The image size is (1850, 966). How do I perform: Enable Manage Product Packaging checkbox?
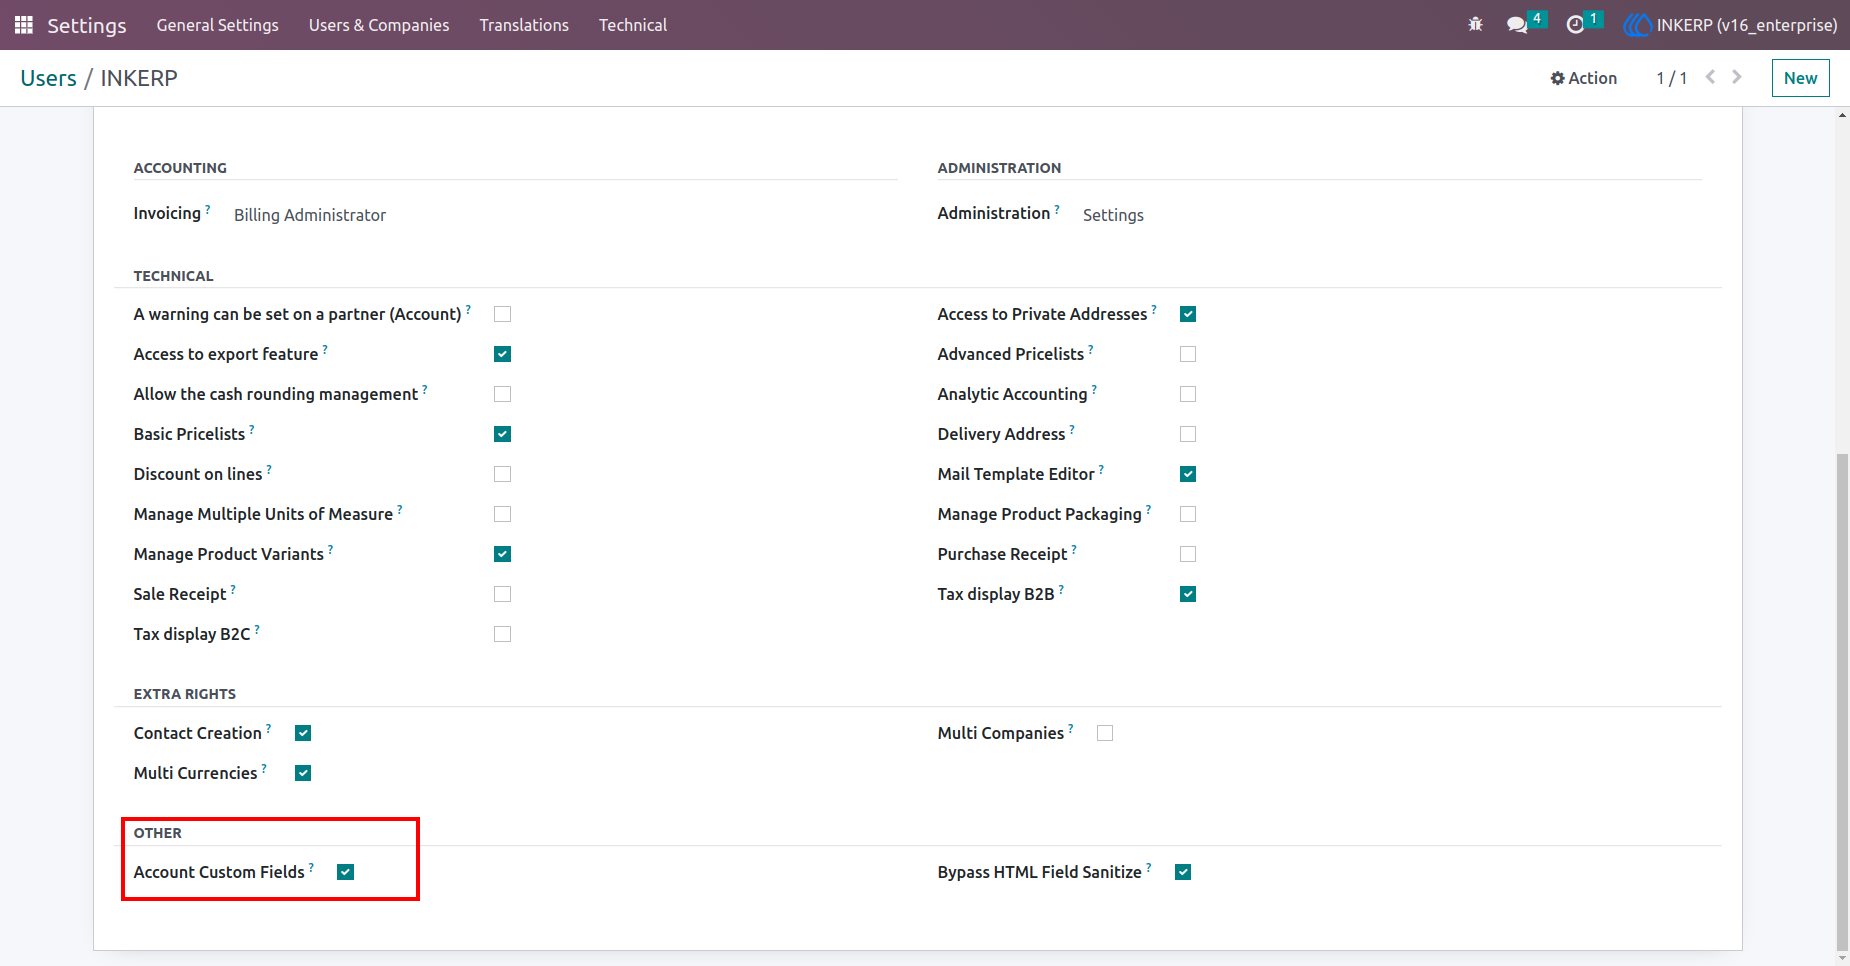click(x=1188, y=514)
